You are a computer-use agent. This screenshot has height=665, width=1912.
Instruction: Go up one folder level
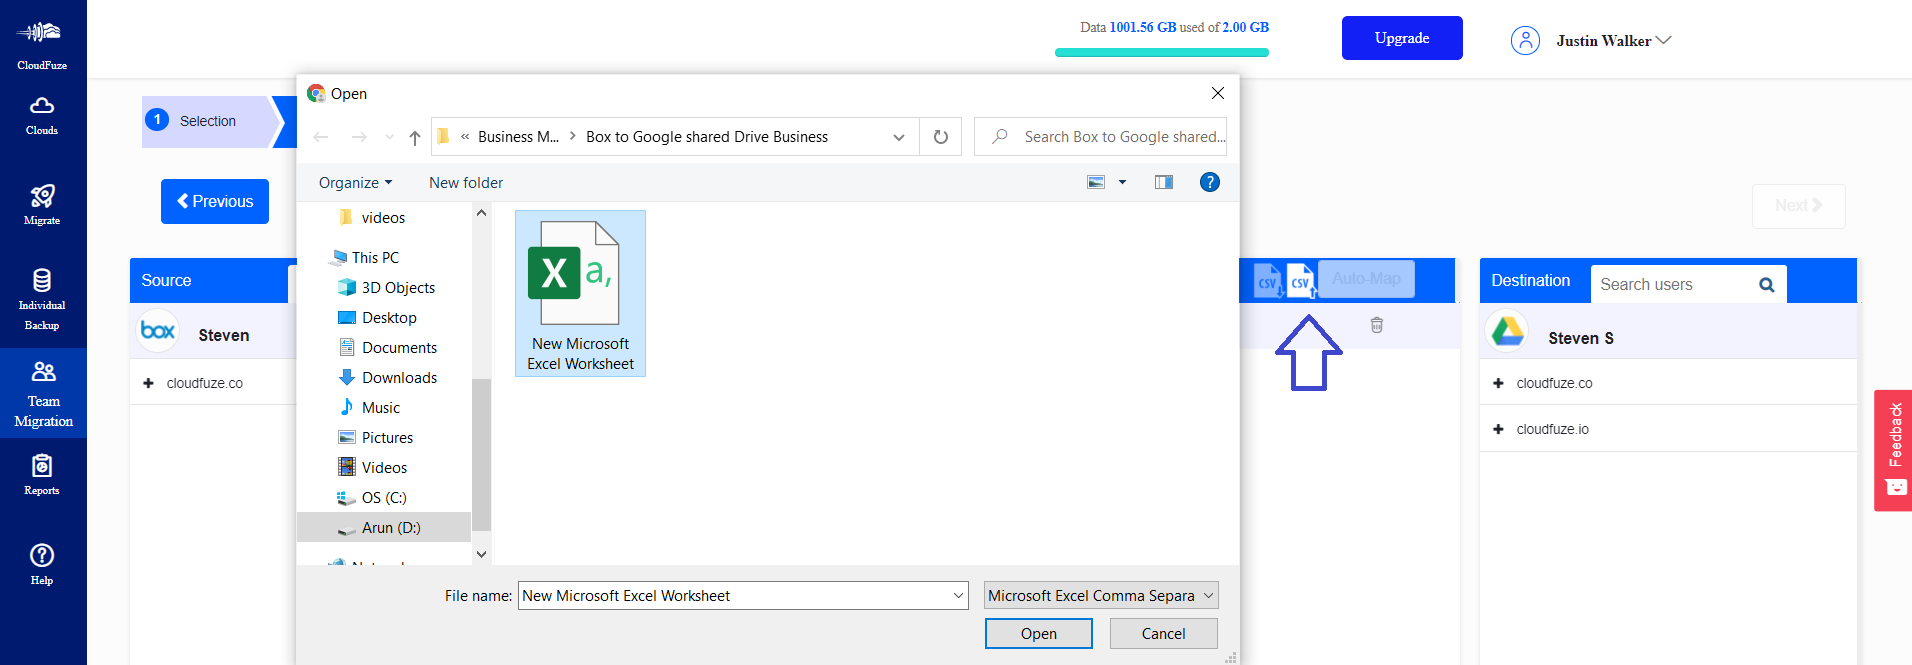tap(415, 137)
